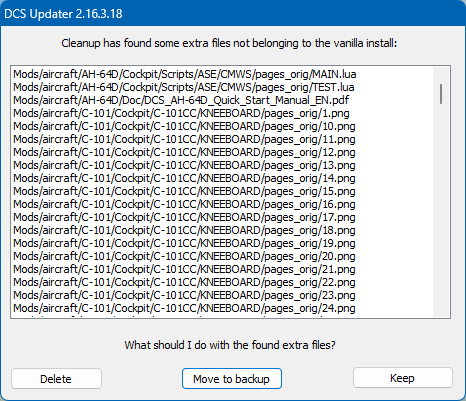Click the Delete button
The image size is (466, 401).
coord(56,378)
